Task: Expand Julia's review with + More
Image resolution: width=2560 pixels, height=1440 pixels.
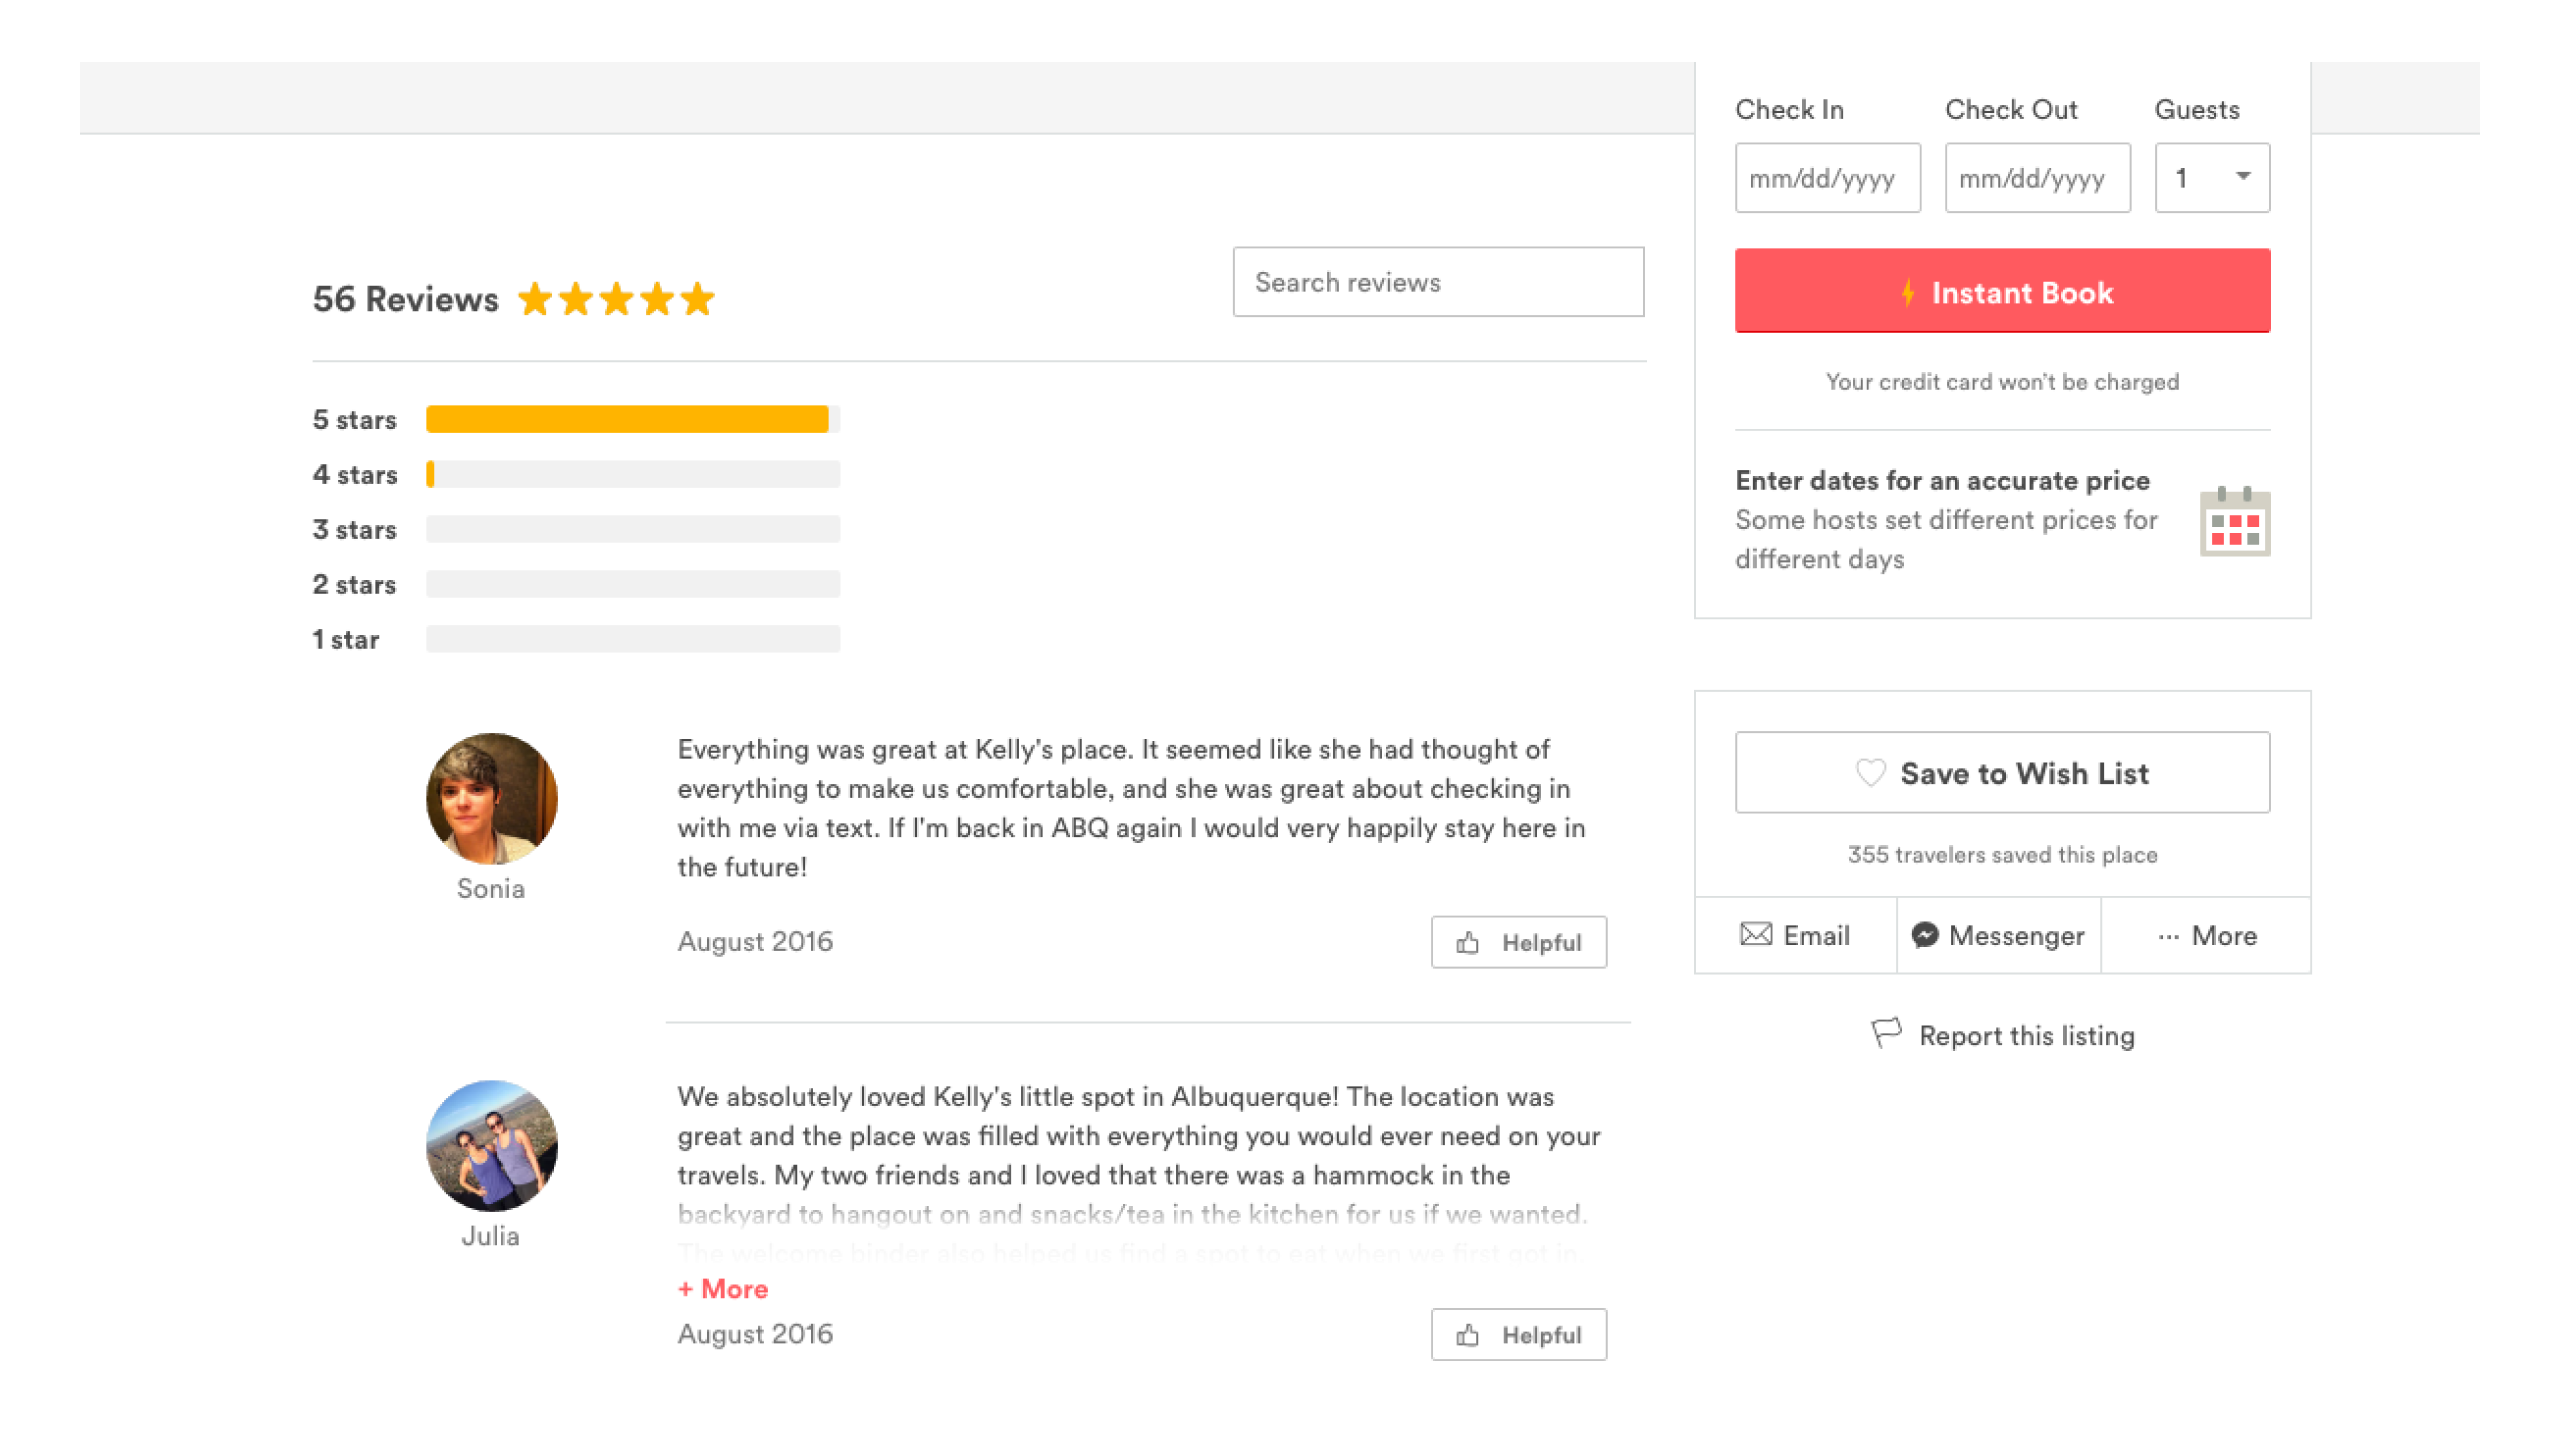Action: 723,1289
